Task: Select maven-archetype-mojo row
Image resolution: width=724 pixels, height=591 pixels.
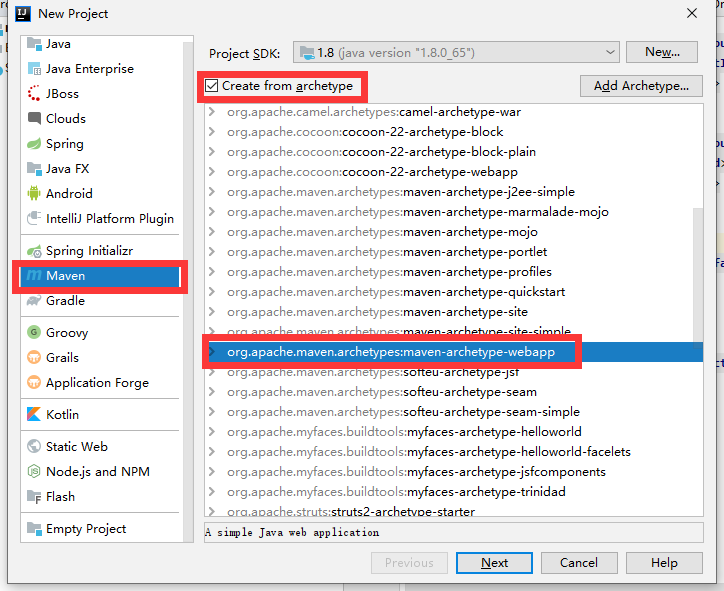Action: (x=454, y=232)
